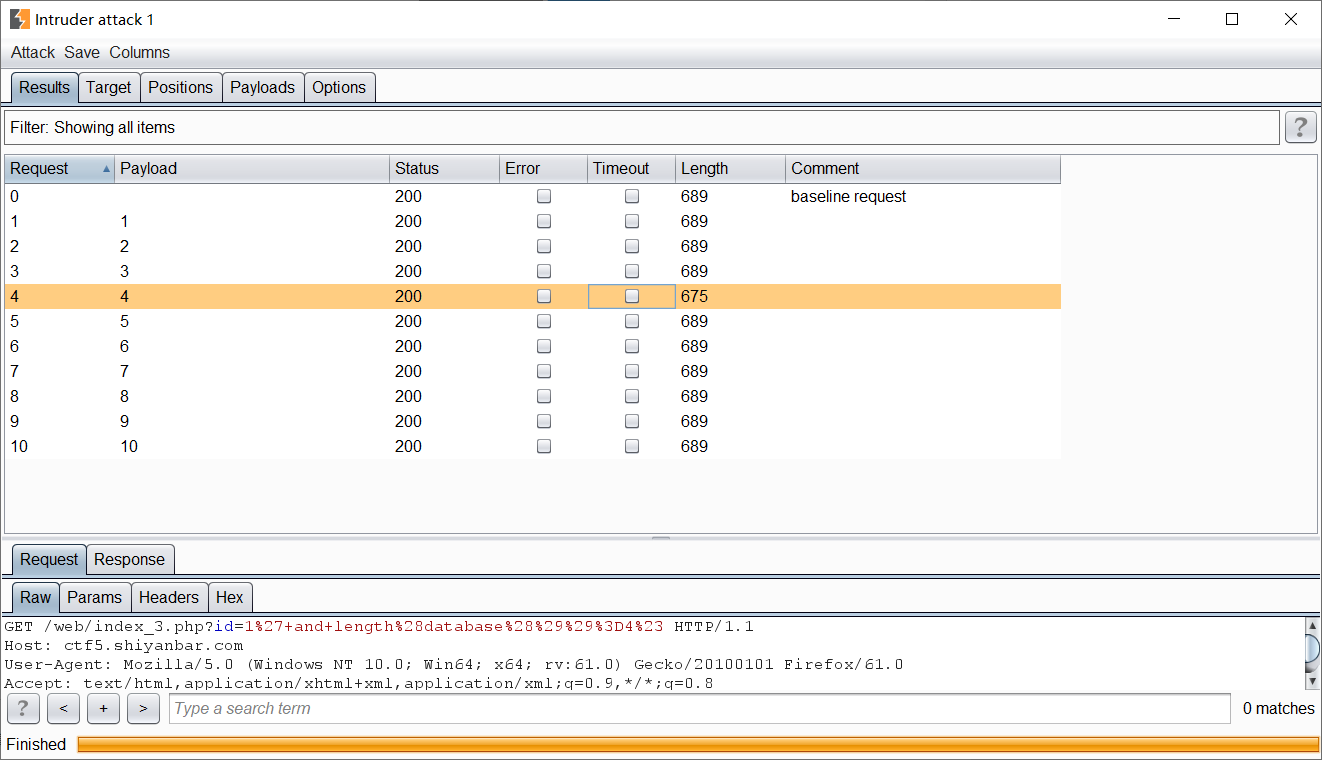1322x760 pixels.
Task: Show the Hex request view
Action: click(230, 598)
